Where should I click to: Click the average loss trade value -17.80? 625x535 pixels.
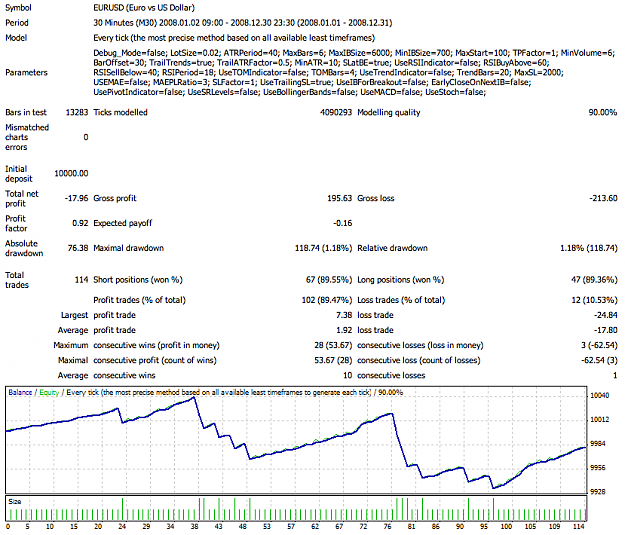pyautogui.click(x=605, y=330)
